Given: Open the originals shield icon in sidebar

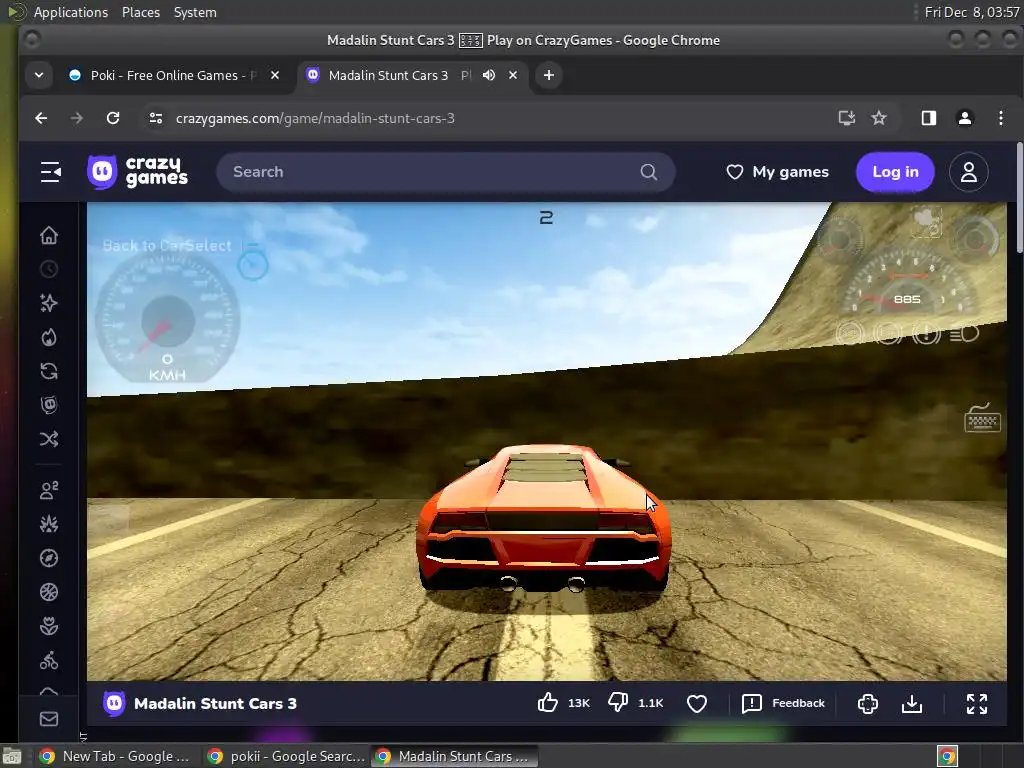Looking at the screenshot, I should 49,405.
